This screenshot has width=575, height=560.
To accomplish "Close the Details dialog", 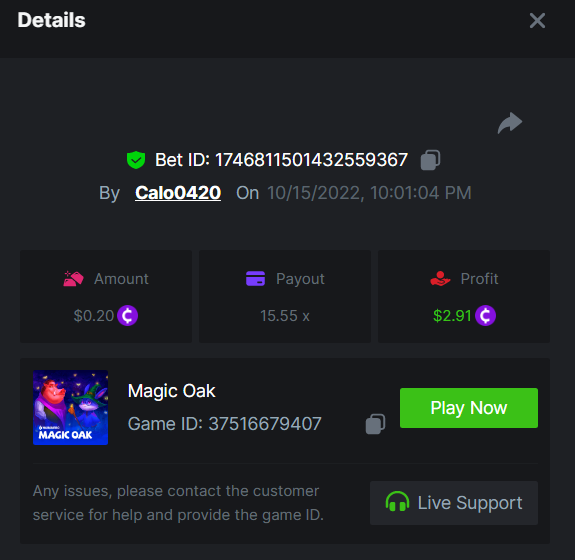I will pyautogui.click(x=537, y=20).
